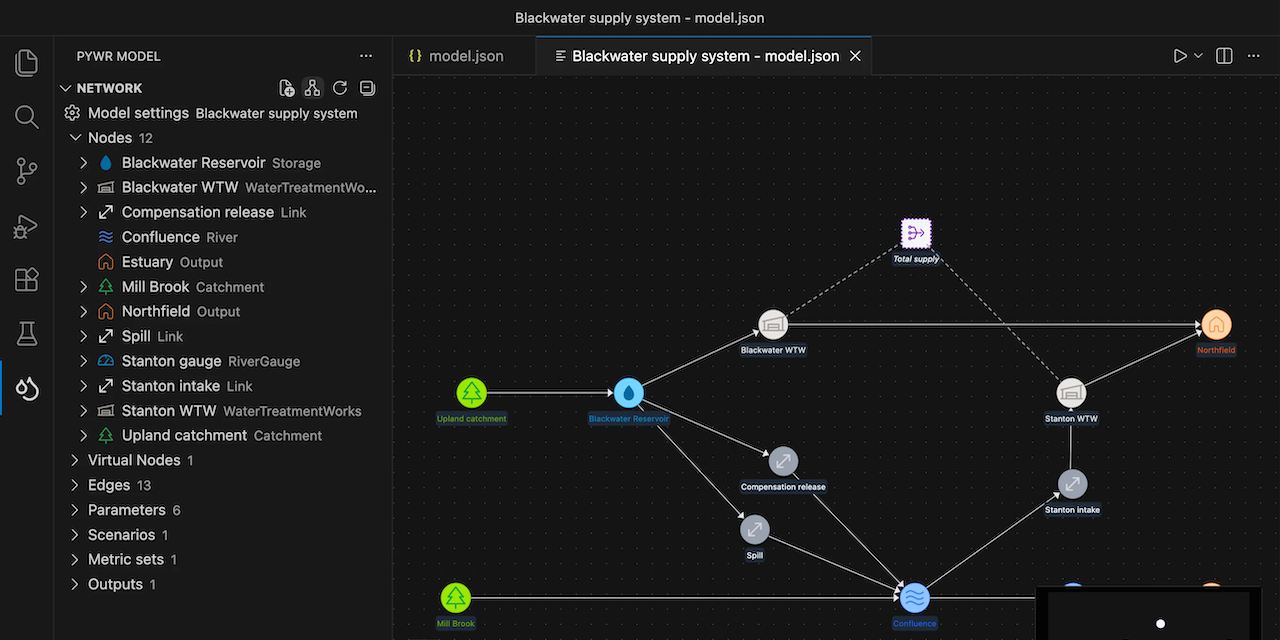
Task: Select the Blackwater WTW node on canvas
Action: 773,325
